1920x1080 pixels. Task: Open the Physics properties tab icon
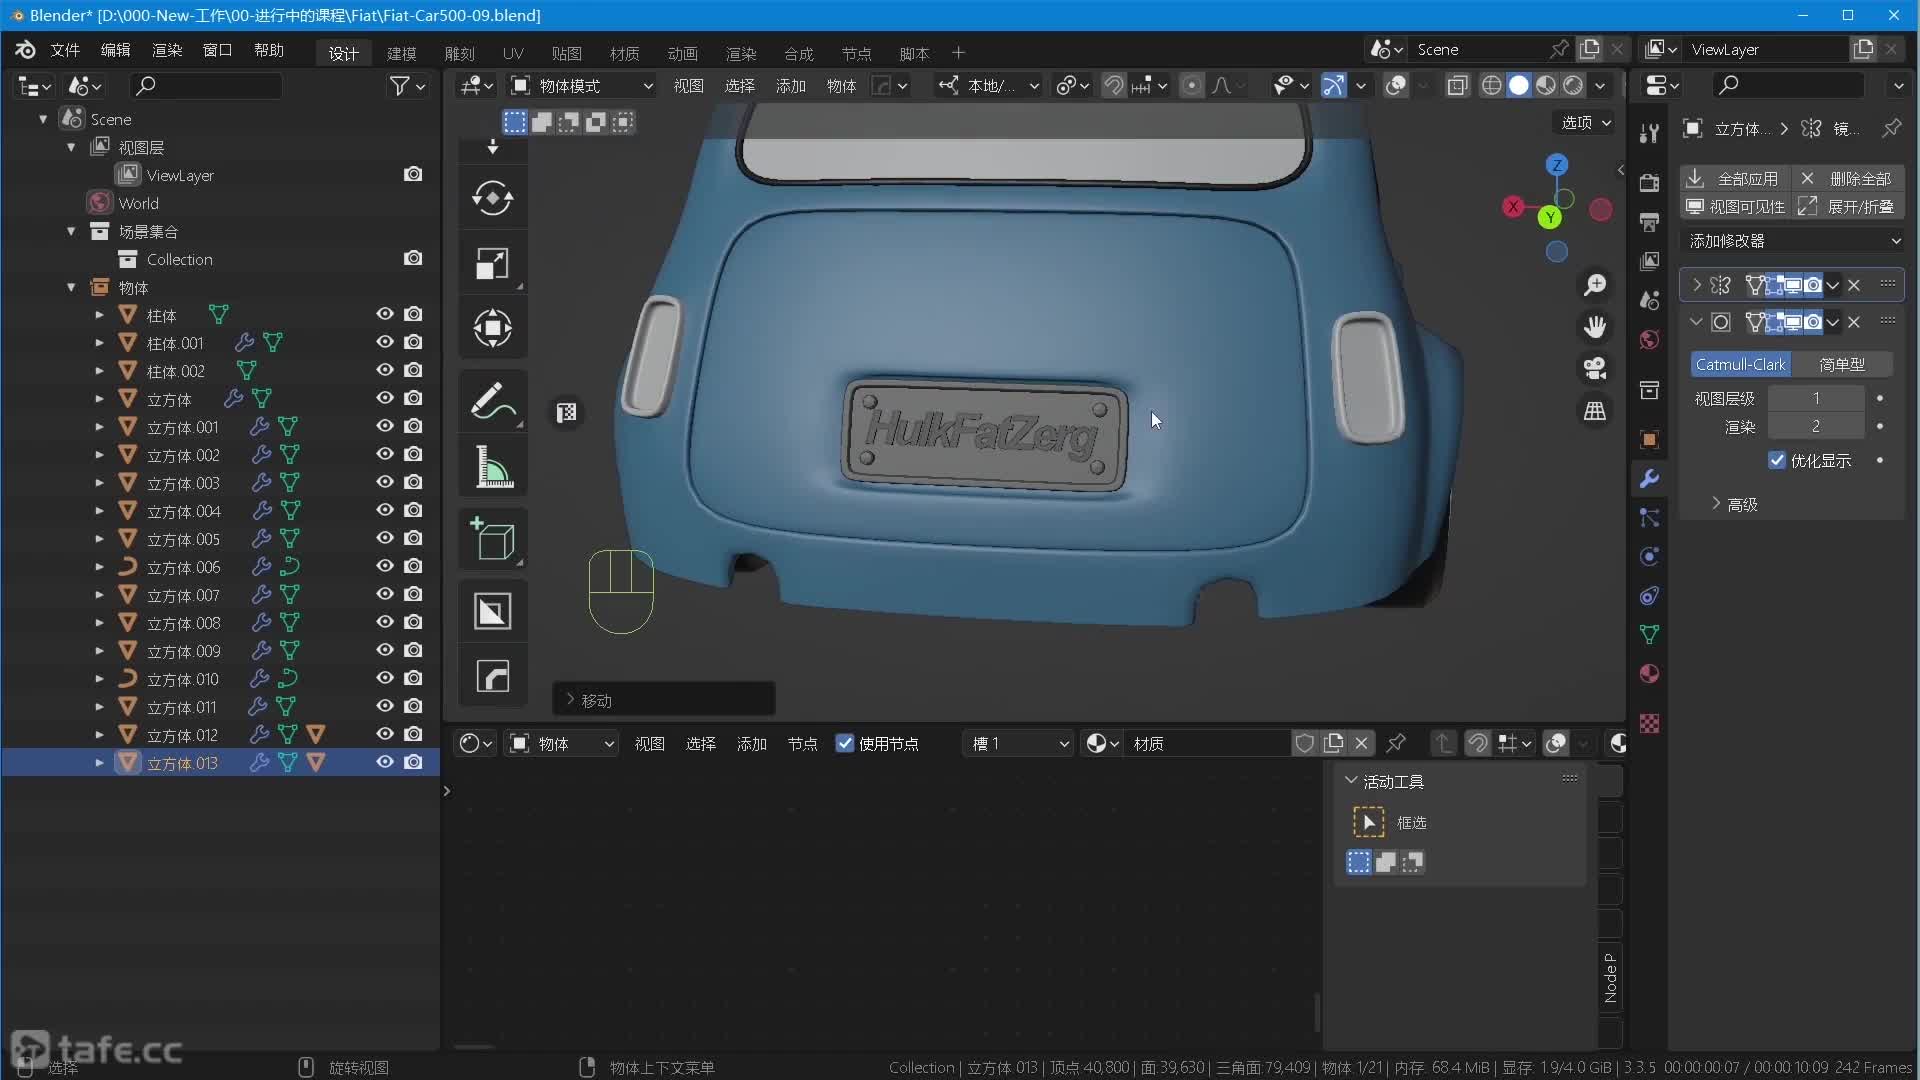coord(1650,557)
